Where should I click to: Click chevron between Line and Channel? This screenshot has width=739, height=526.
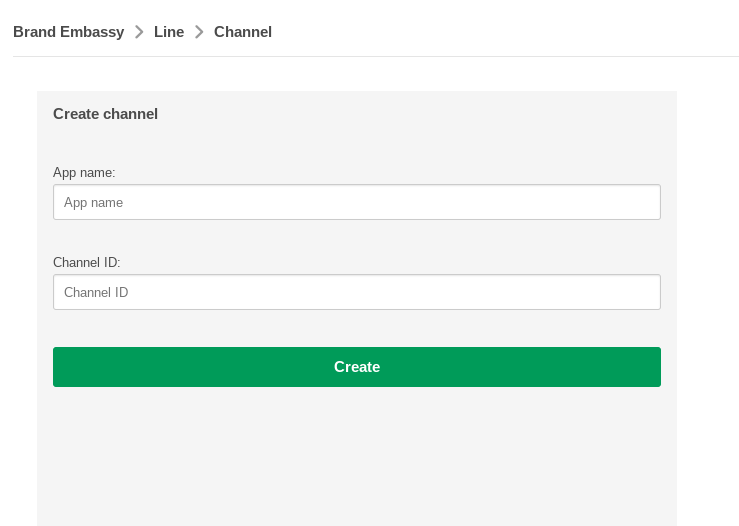click(199, 32)
